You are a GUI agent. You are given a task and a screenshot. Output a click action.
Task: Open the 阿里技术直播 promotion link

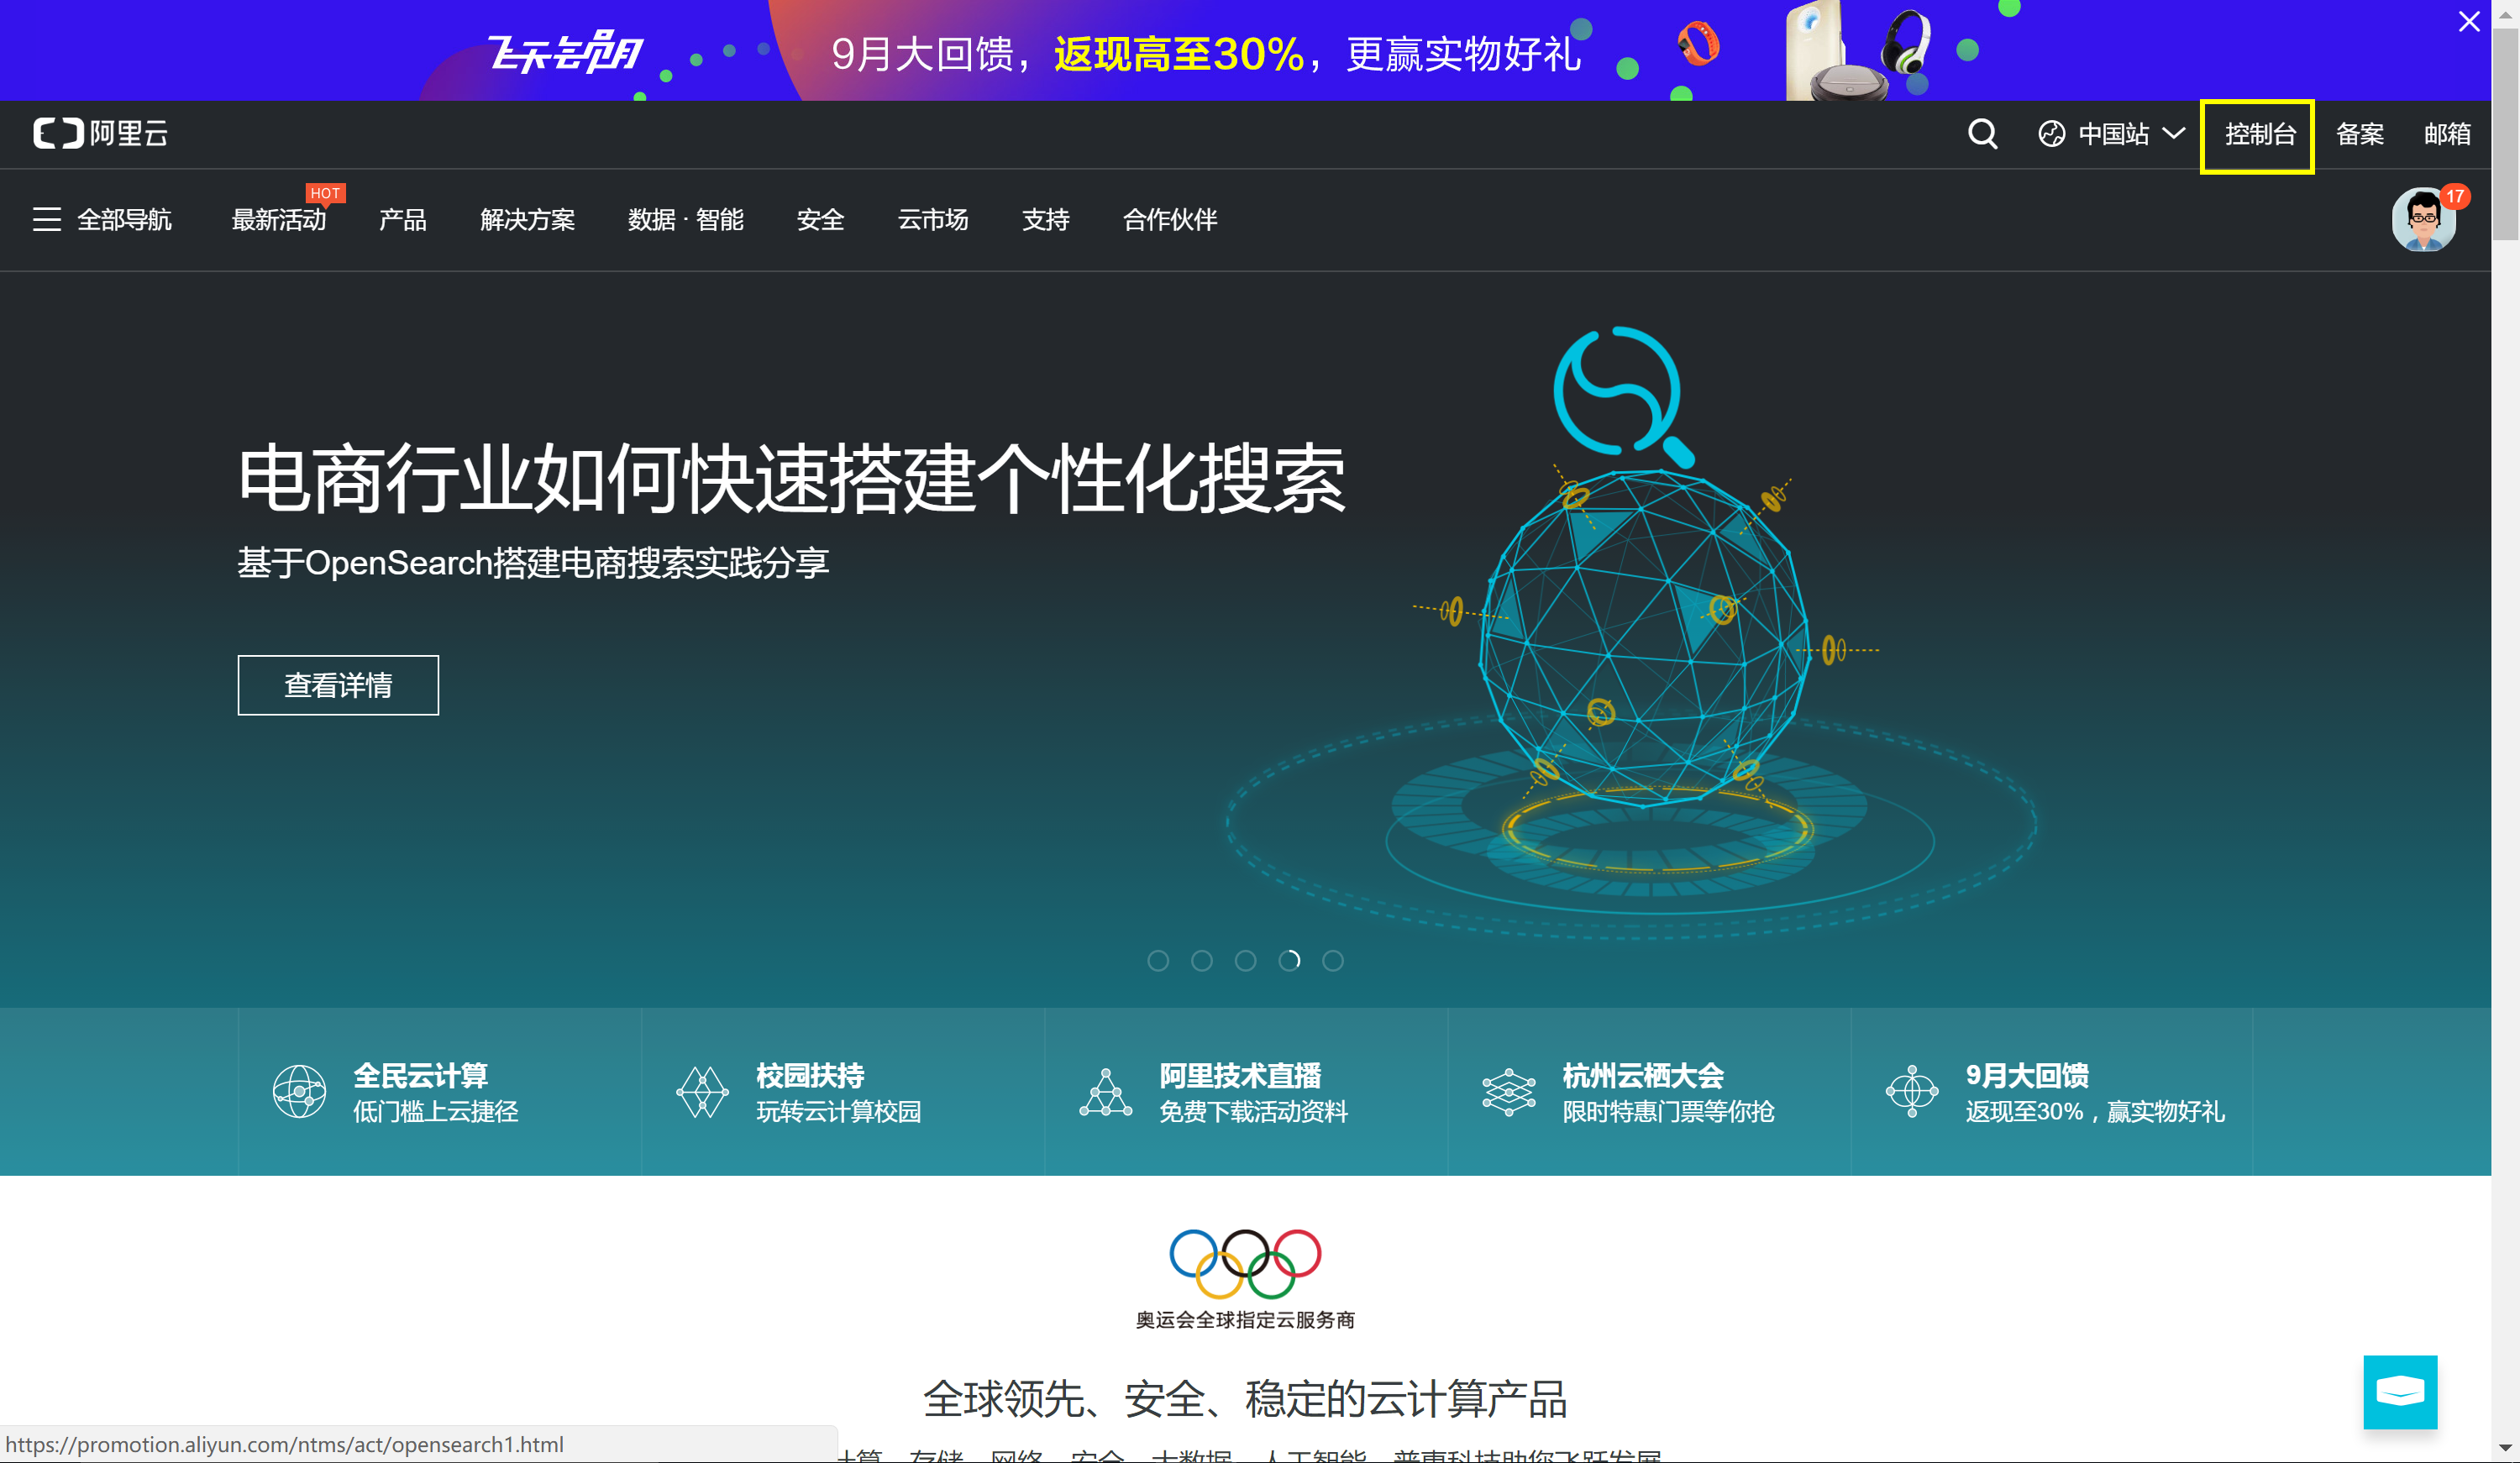click(1246, 1092)
